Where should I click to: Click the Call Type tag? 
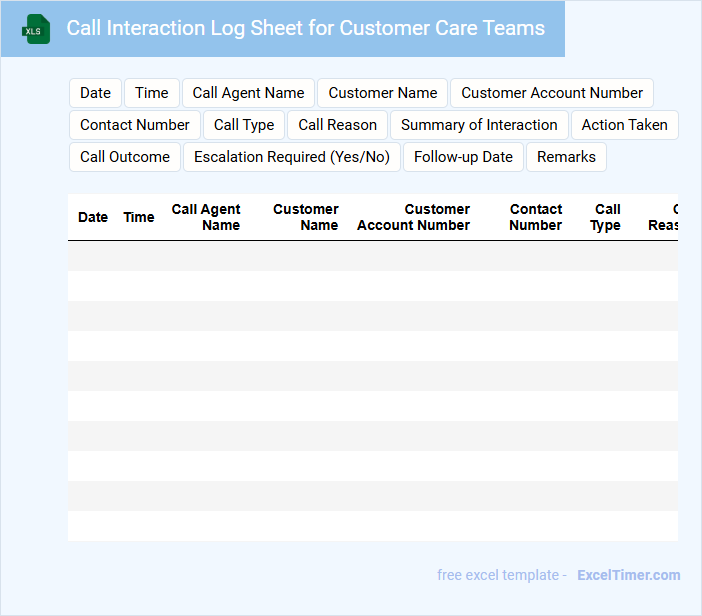244,125
